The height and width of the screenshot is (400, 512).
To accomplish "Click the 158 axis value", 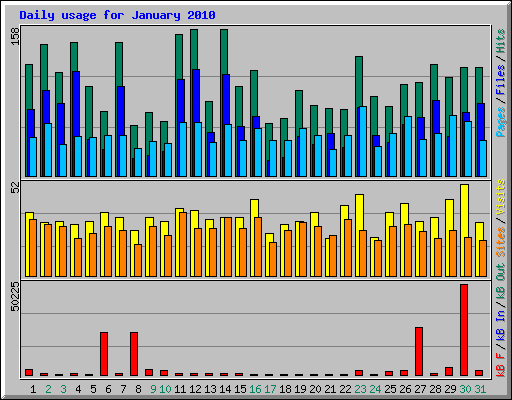I will [15, 36].
